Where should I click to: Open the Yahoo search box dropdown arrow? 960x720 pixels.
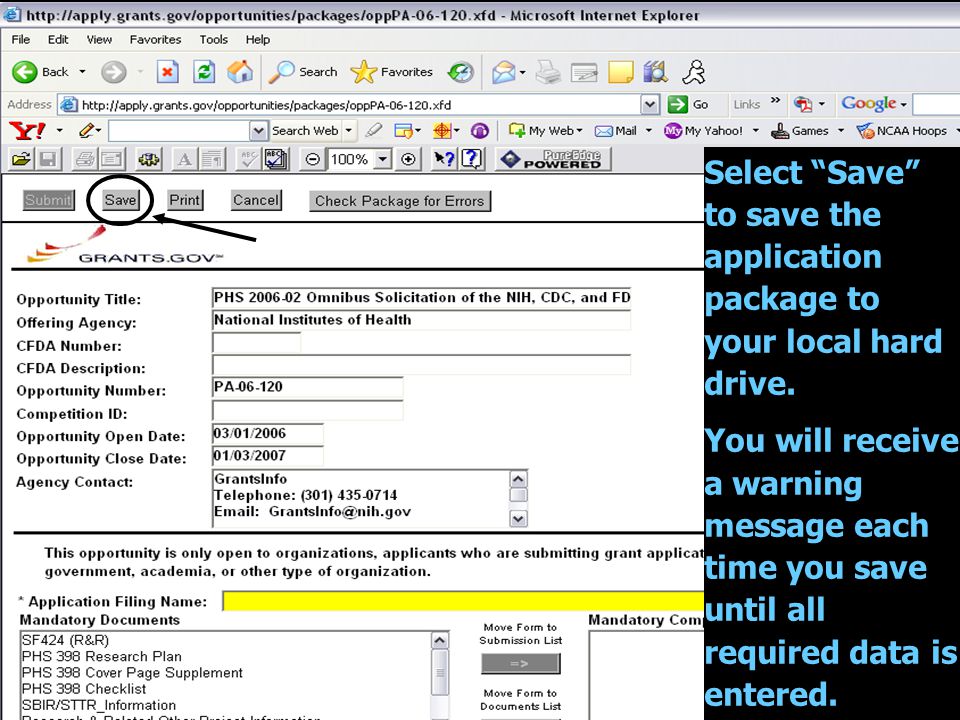point(258,130)
